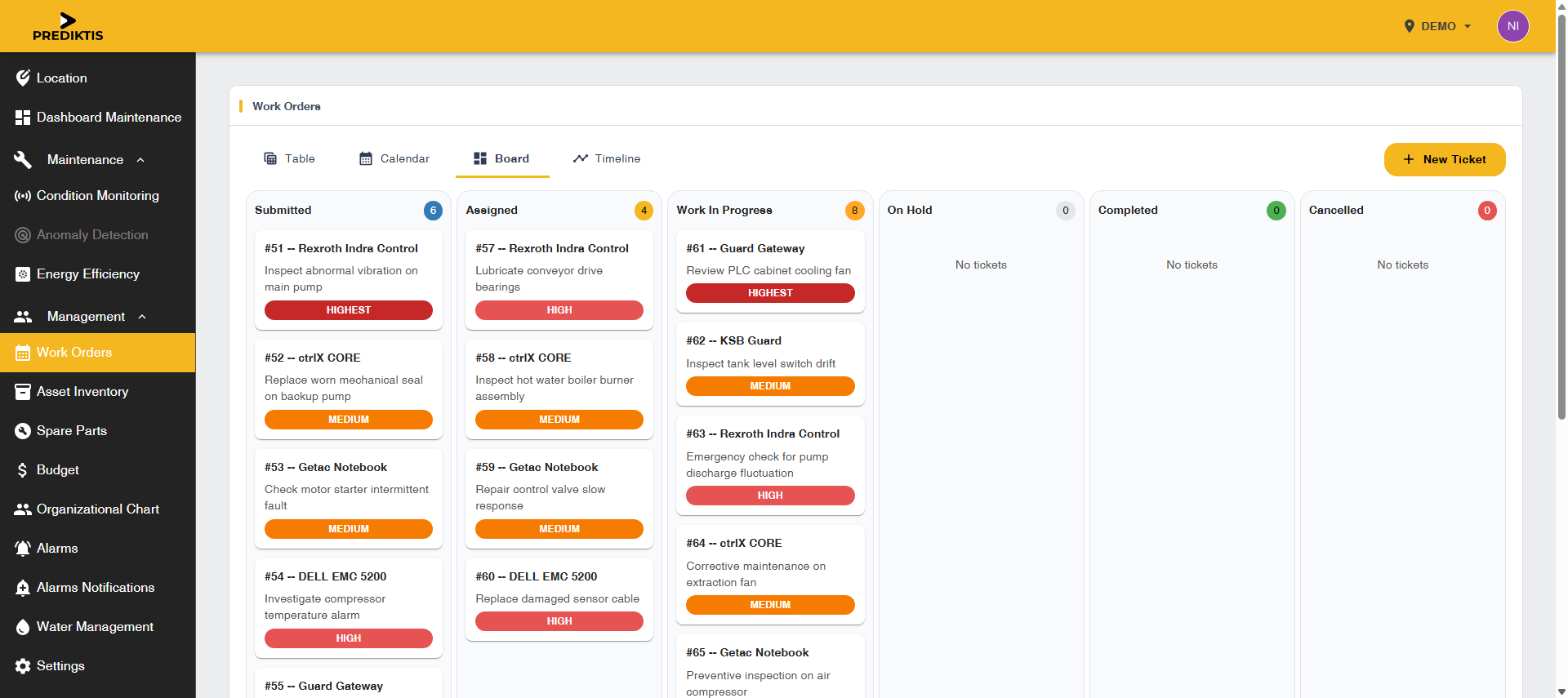Click HIGH priority badge on ticket #60
Screen dimensions: 1568x698
click(559, 621)
